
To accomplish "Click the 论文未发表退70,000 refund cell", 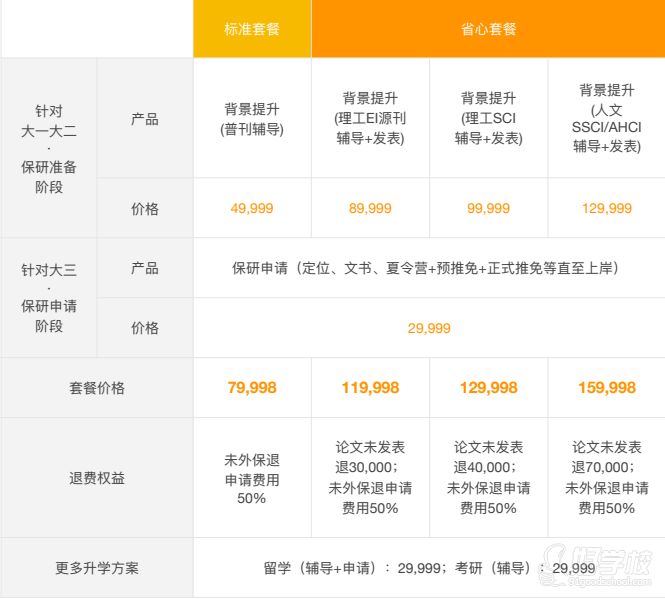I will point(606,478).
